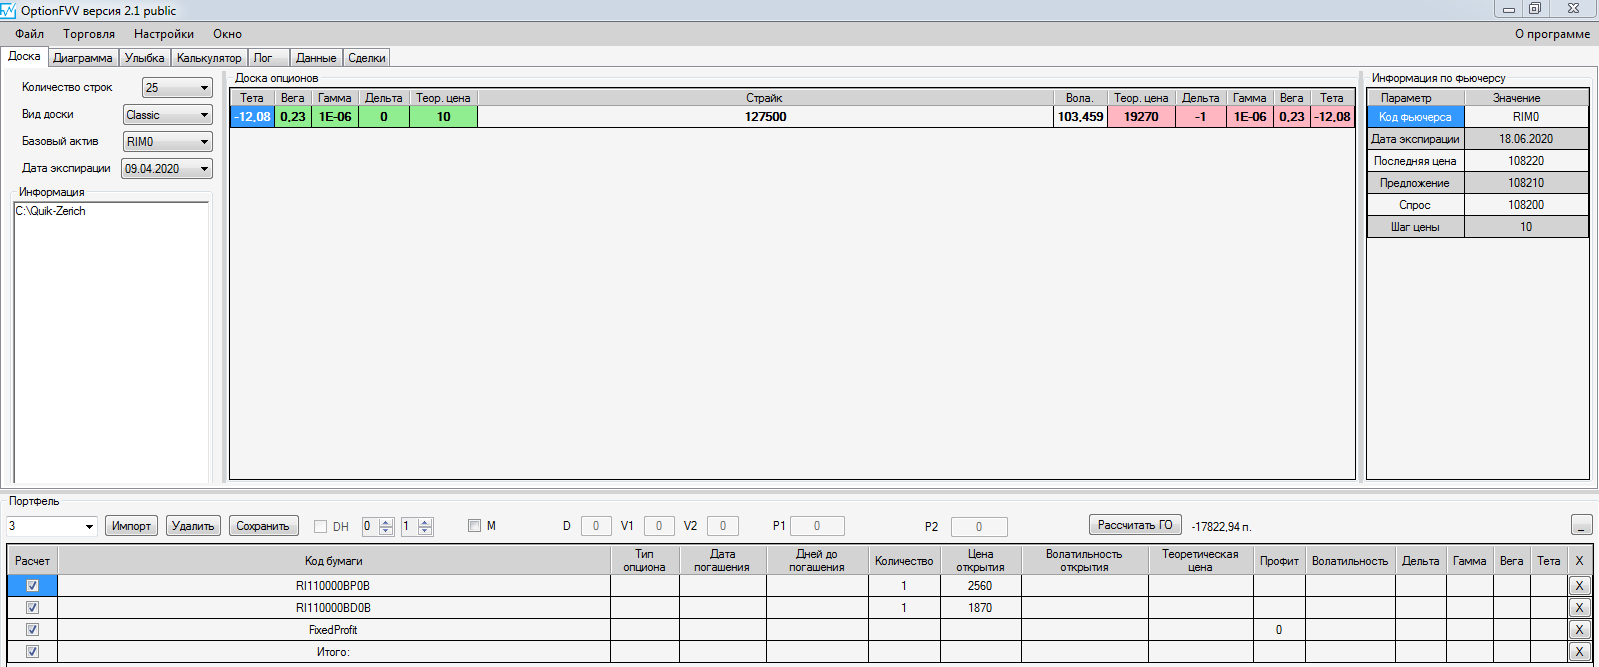Click the D input field
Screen dimensions: 1599x667
point(596,526)
